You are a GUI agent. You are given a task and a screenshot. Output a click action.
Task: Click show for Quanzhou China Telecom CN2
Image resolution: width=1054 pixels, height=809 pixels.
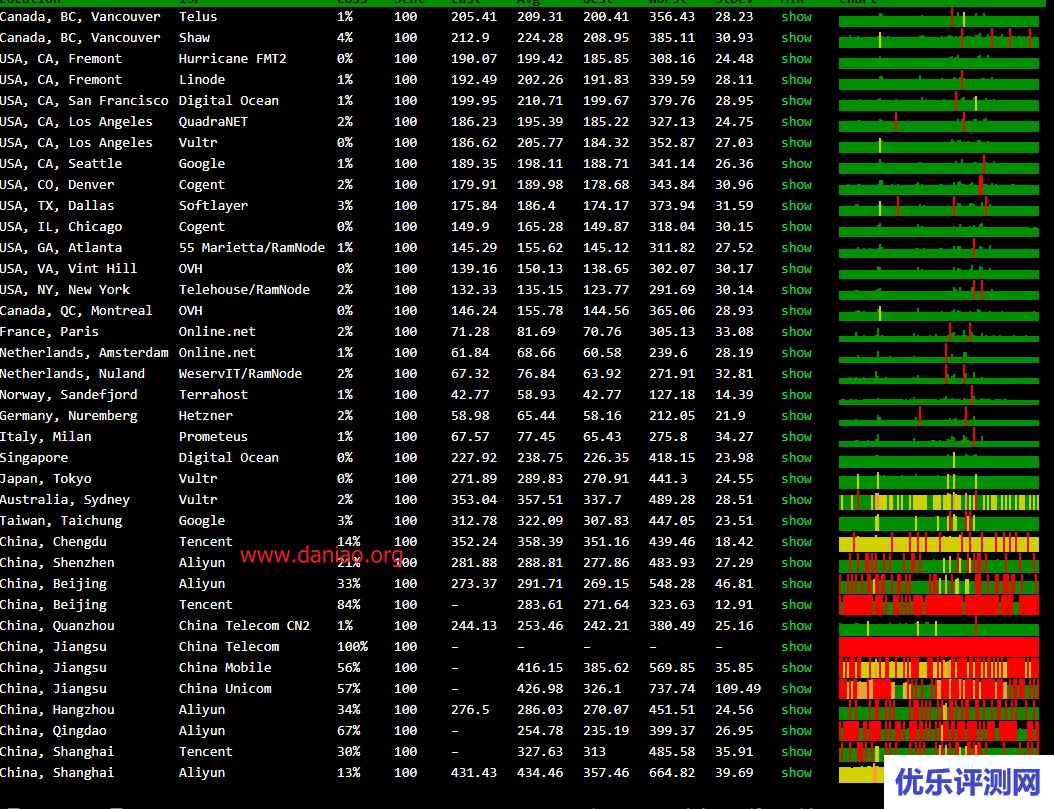[x=797, y=626]
